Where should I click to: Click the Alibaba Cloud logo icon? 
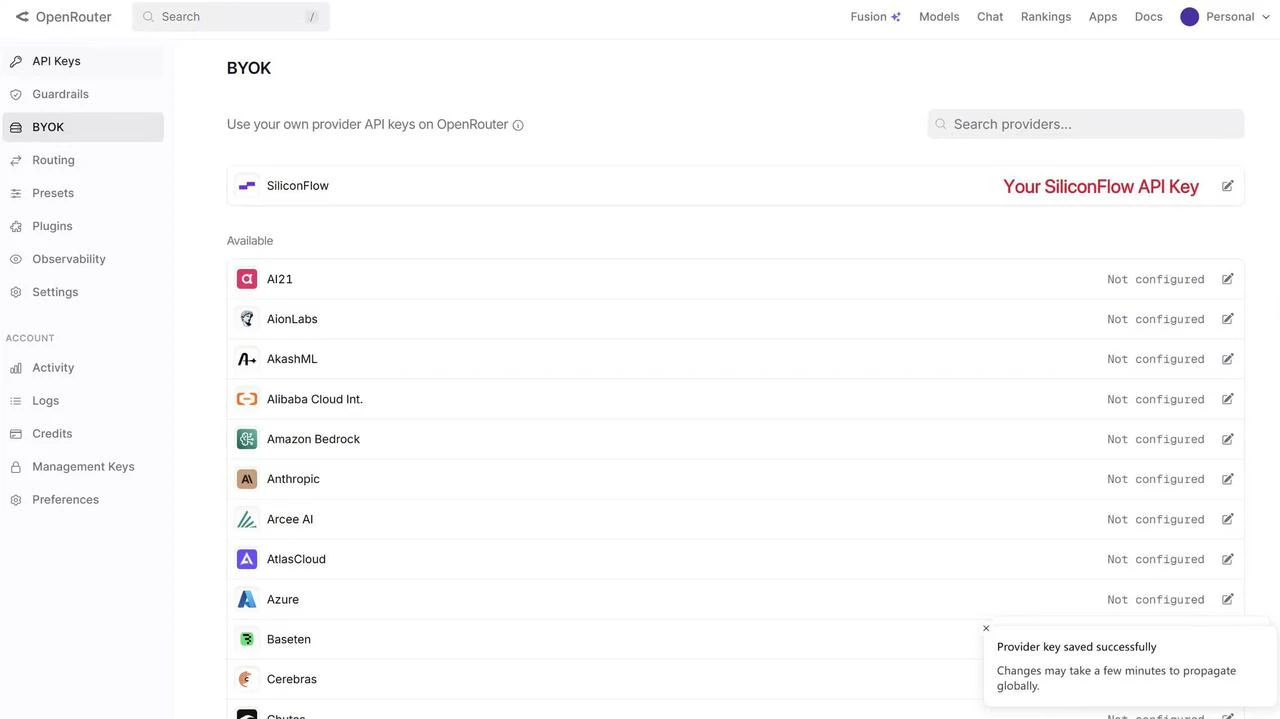click(x=247, y=399)
